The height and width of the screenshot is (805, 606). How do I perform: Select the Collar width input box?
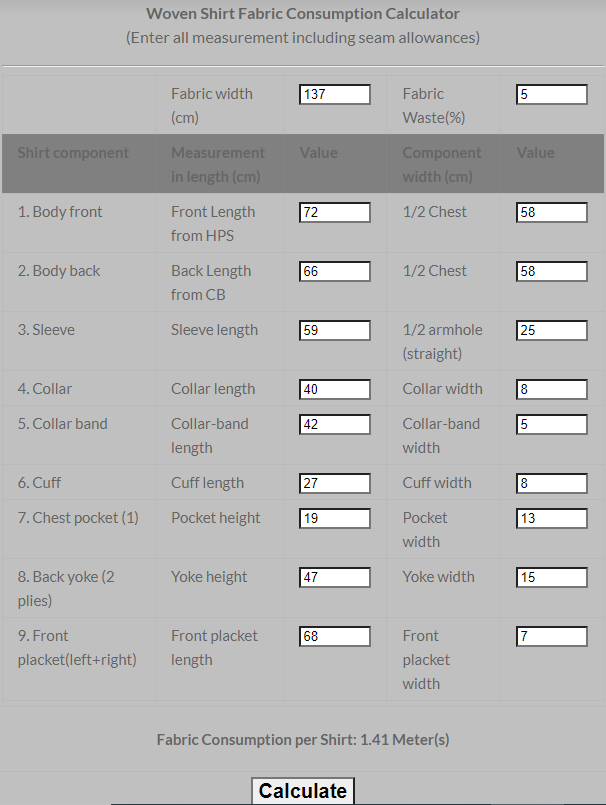552,390
